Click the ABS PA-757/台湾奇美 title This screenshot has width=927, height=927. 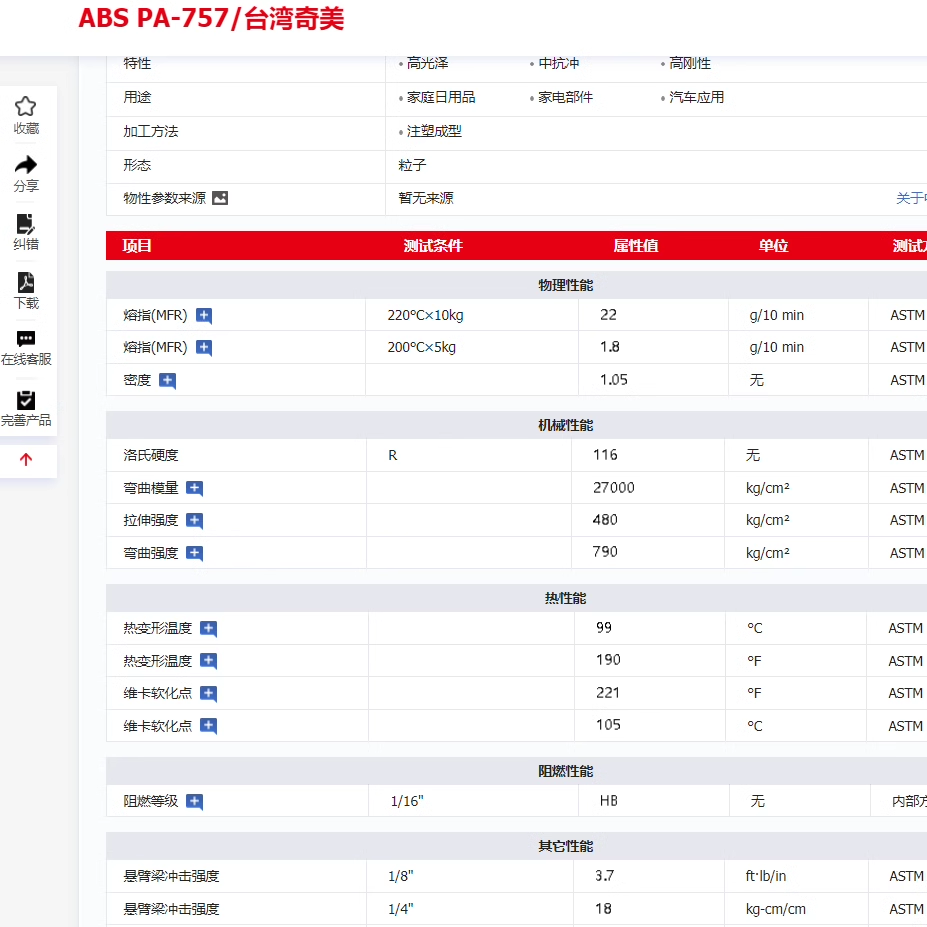[x=211, y=18]
